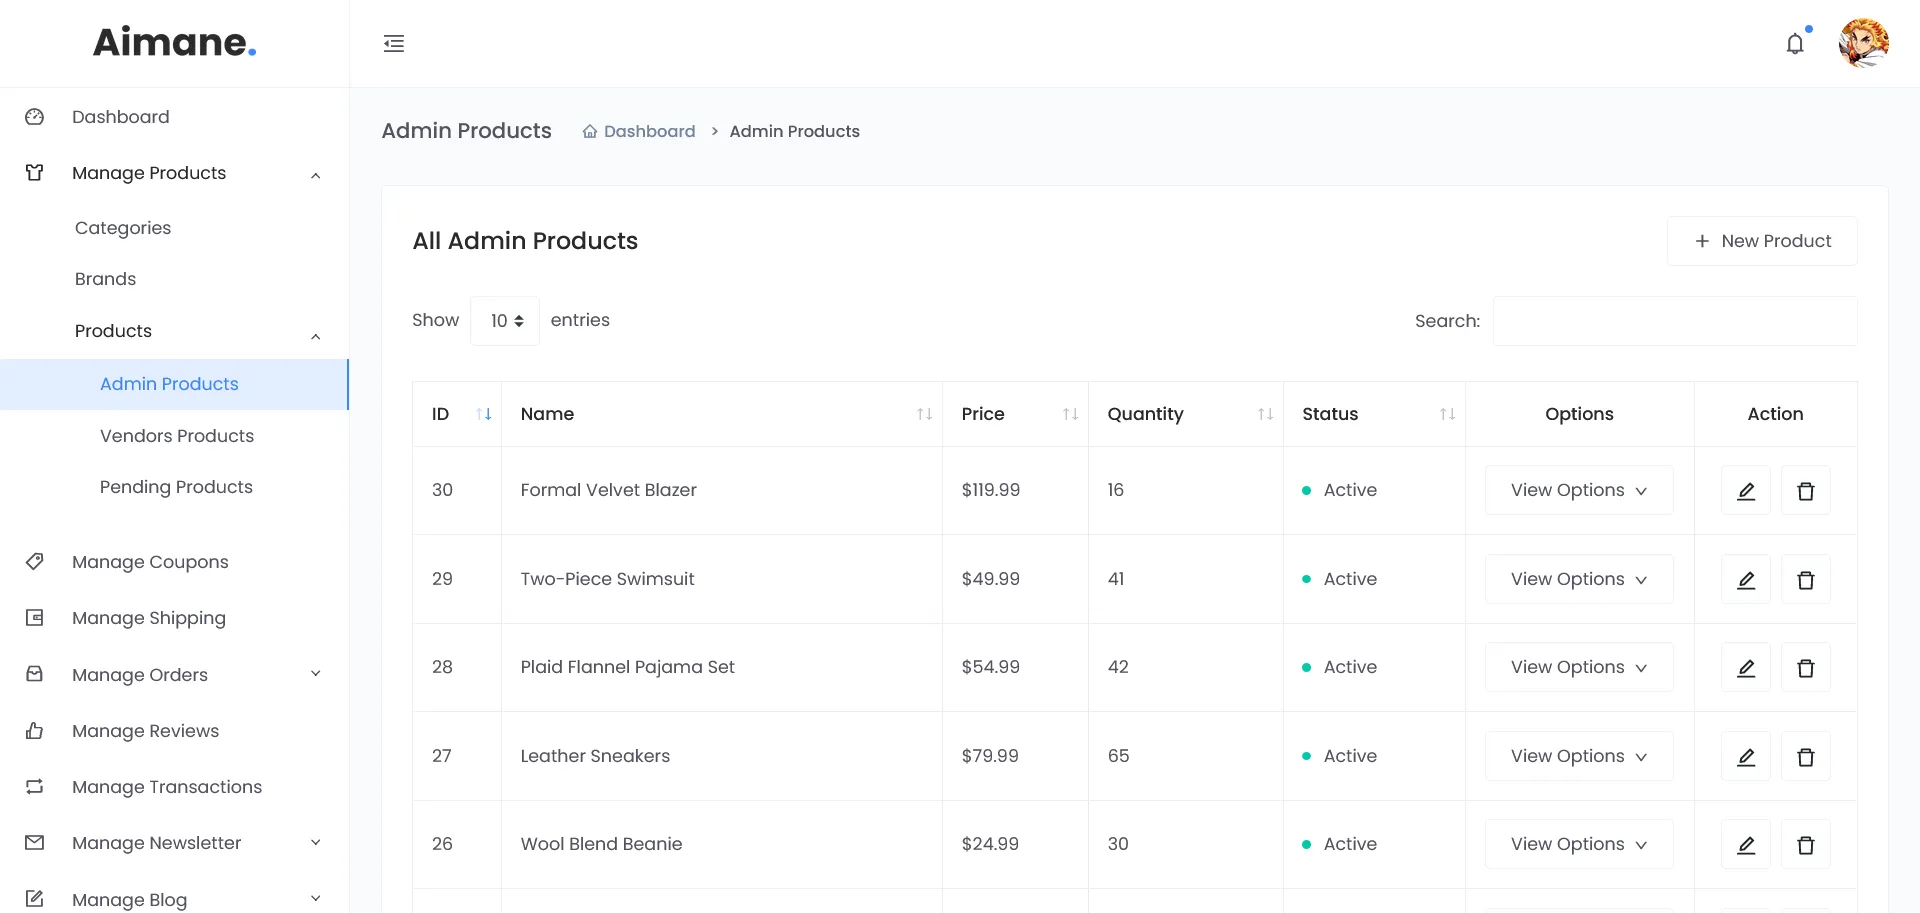Open Pending Products in the sidebar

(174, 487)
